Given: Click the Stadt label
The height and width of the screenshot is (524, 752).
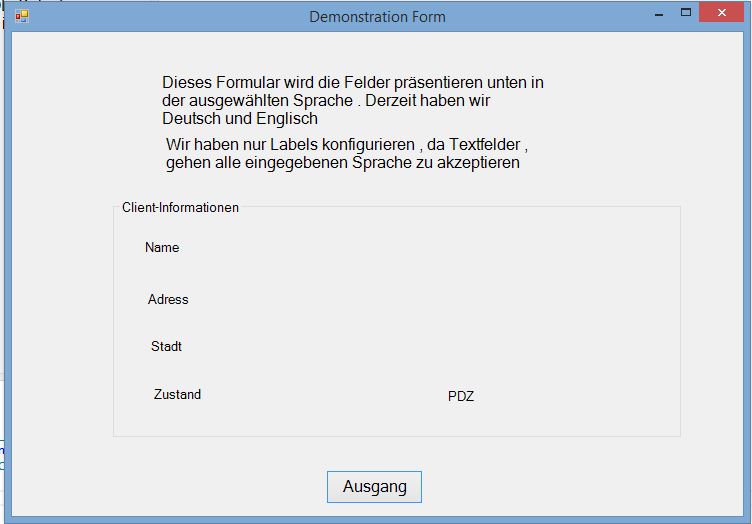Looking at the screenshot, I should pos(166,347).
